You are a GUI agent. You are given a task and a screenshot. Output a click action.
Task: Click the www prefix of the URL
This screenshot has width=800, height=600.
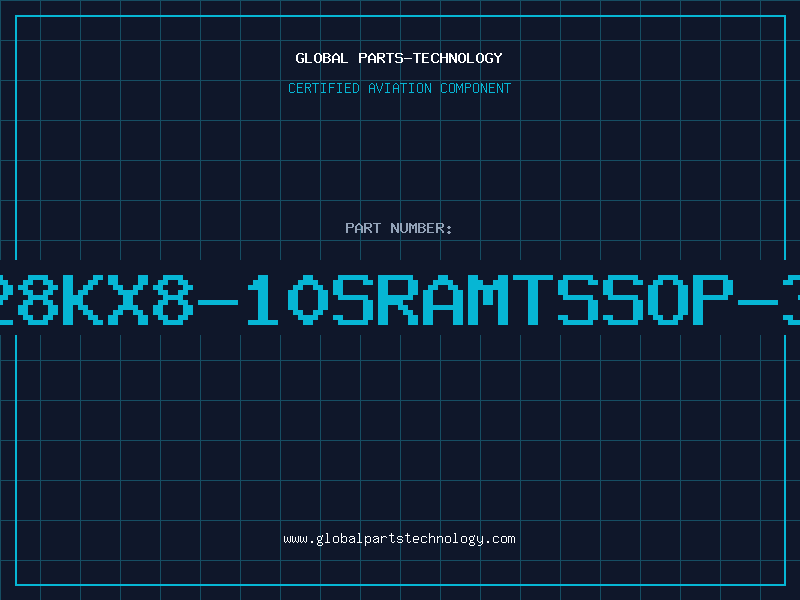296,540
